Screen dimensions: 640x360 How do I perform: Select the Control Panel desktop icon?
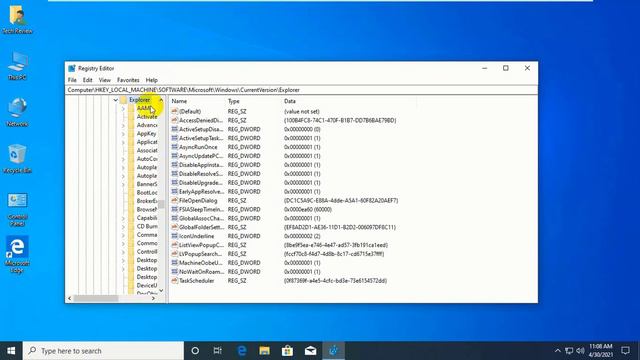point(17,209)
